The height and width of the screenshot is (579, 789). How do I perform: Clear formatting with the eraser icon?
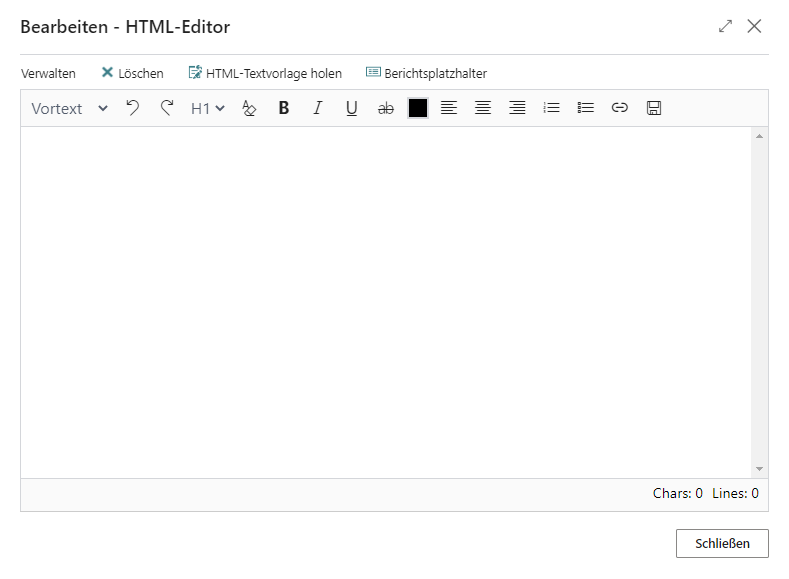(x=249, y=108)
